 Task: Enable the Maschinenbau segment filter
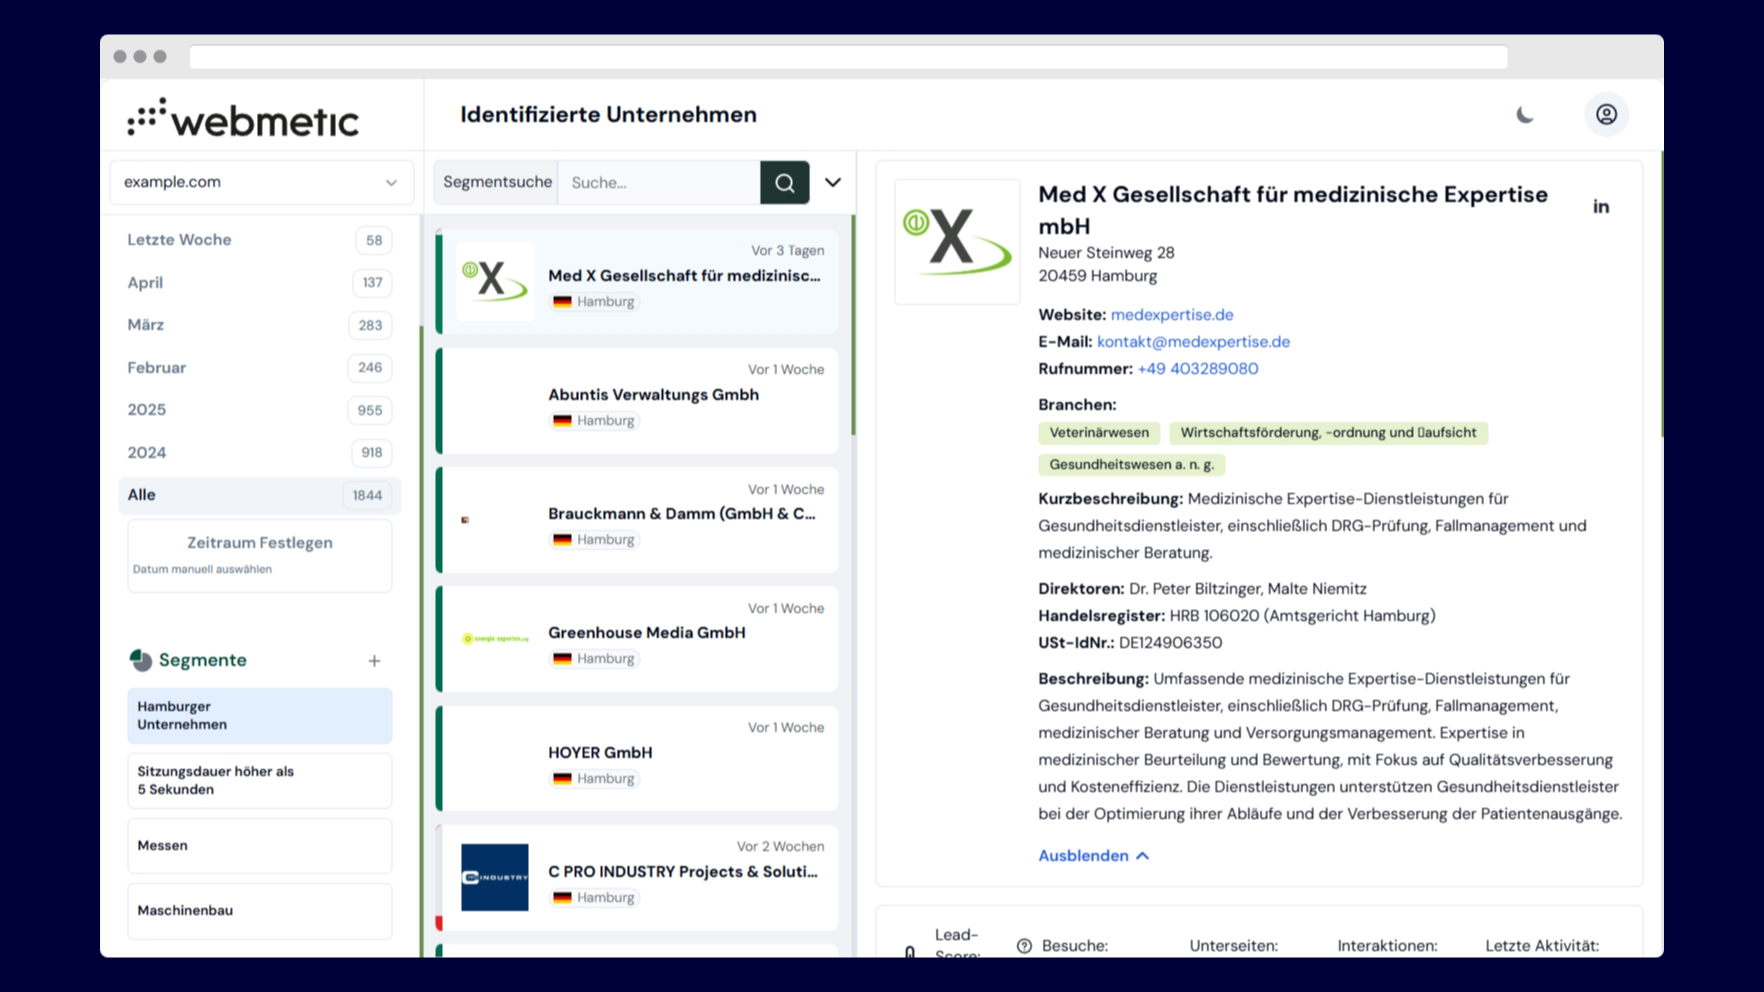coord(259,910)
